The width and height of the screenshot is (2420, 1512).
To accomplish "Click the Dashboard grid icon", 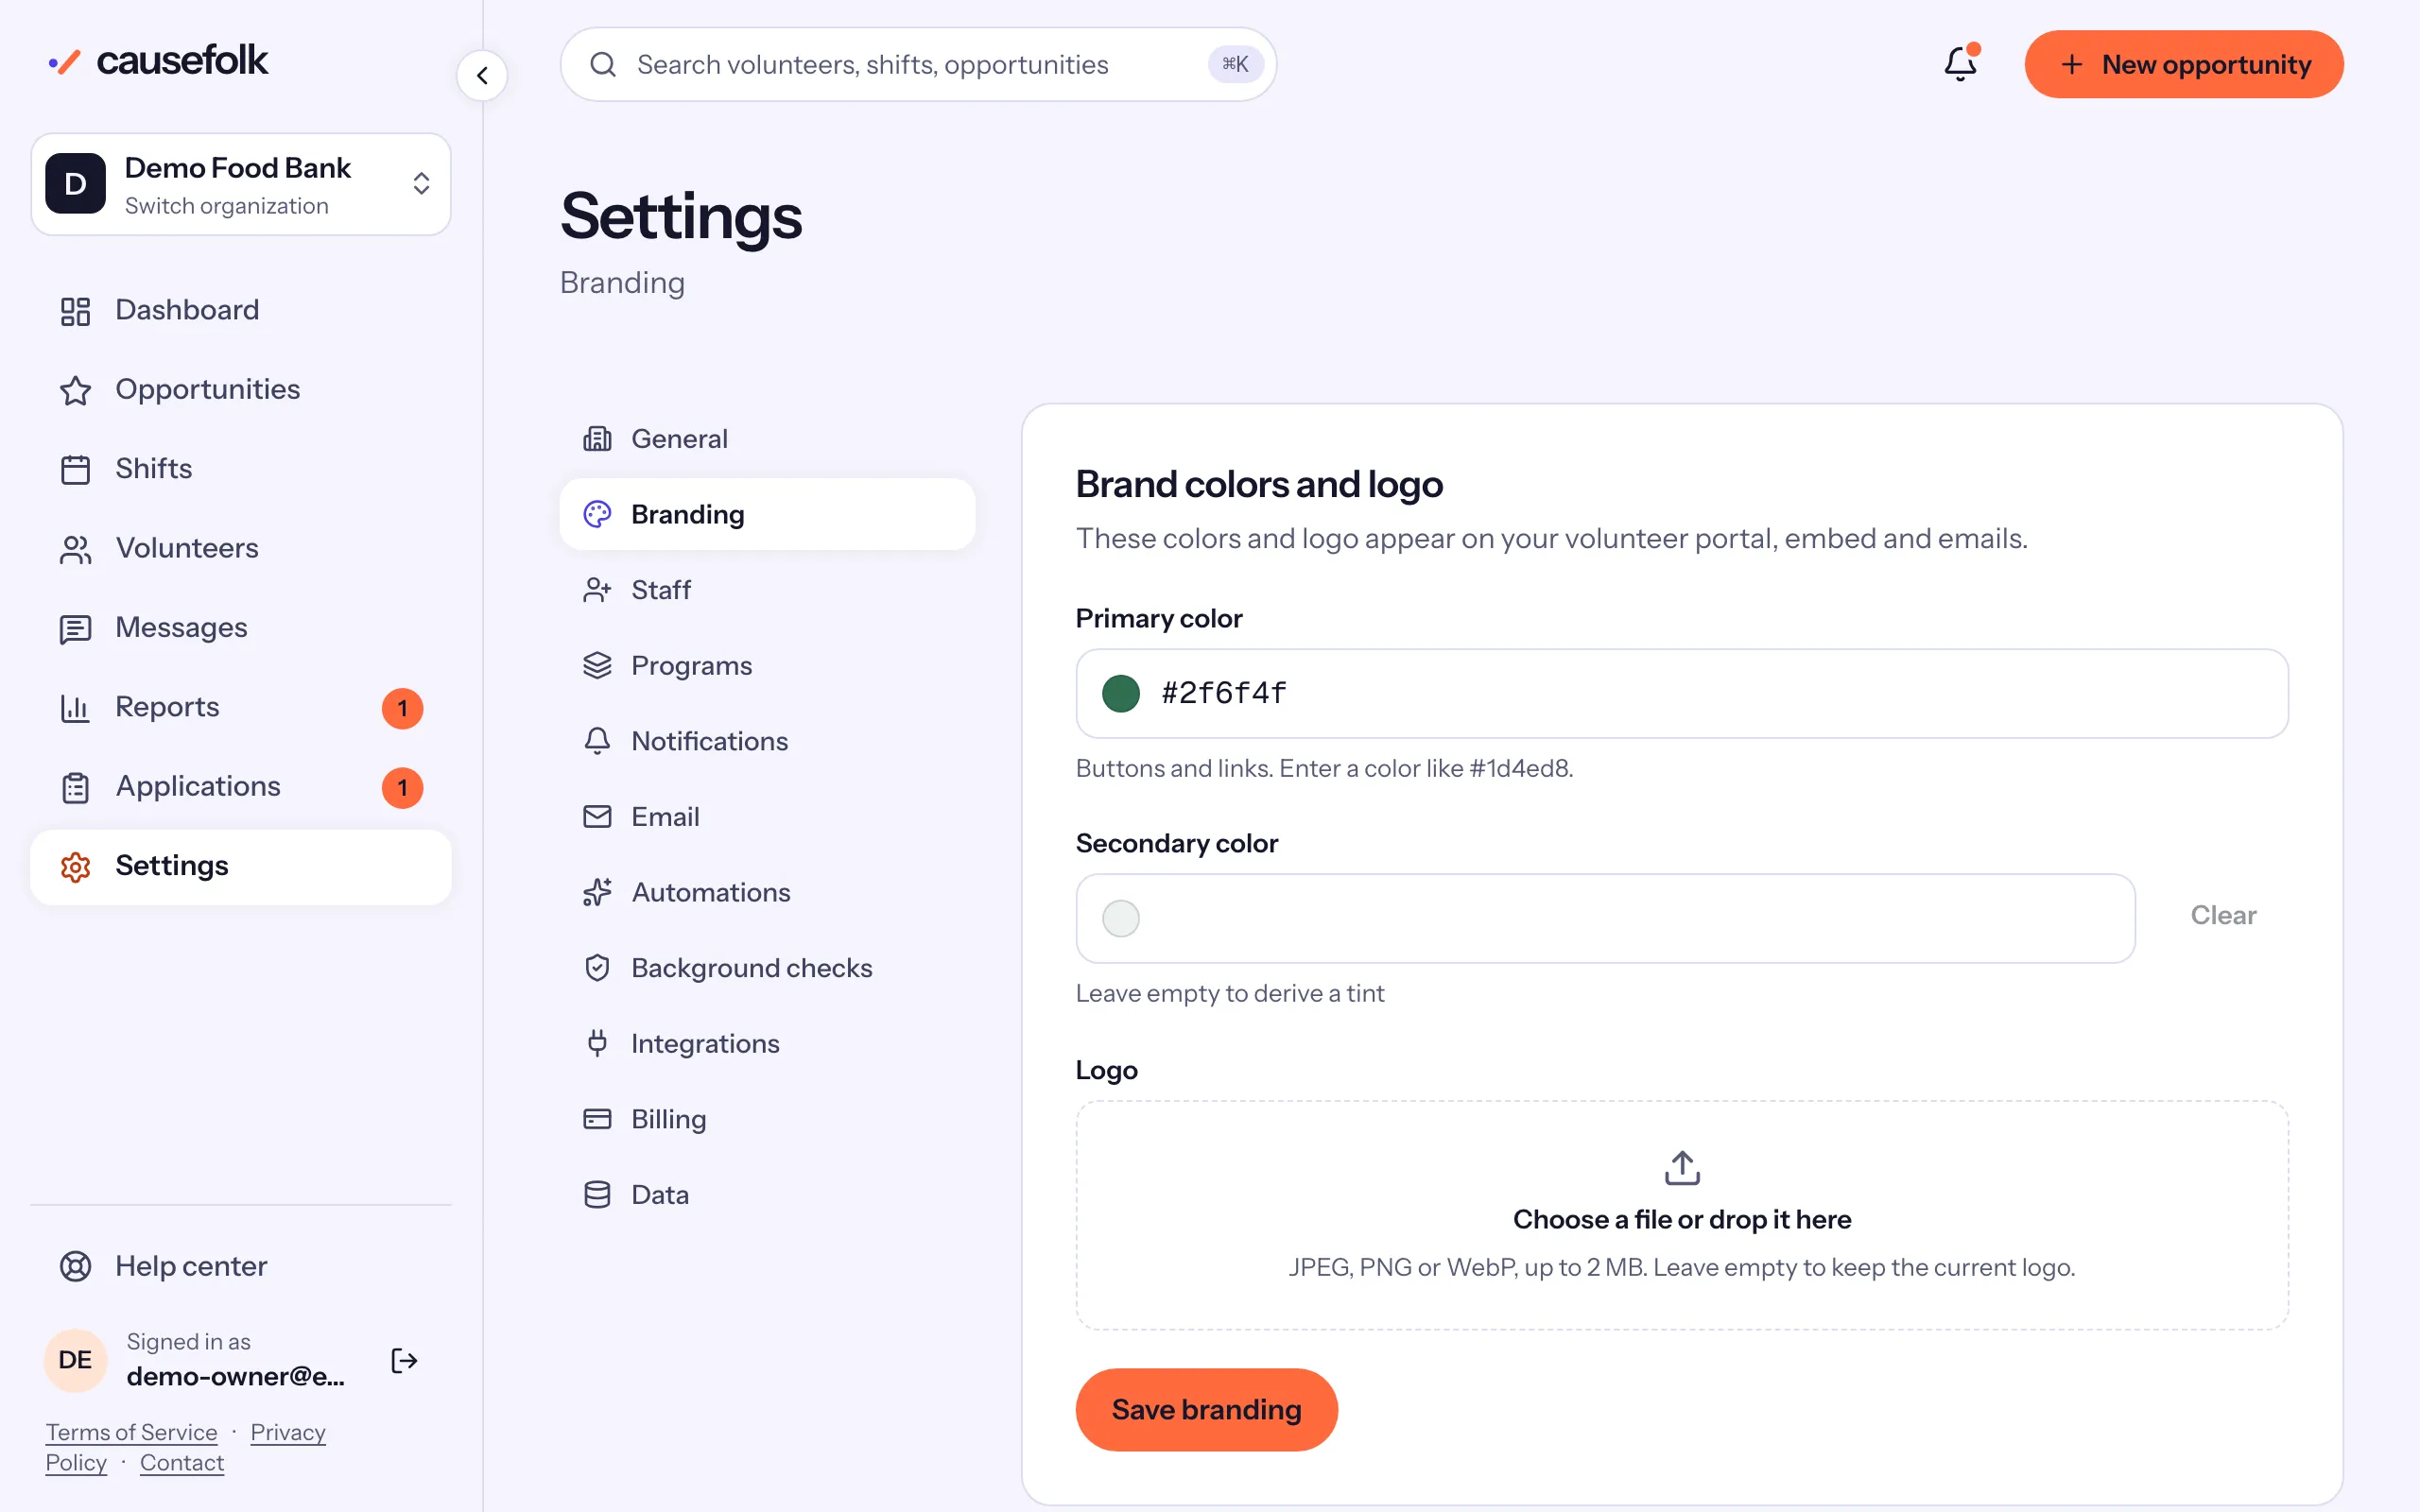I will [75, 311].
